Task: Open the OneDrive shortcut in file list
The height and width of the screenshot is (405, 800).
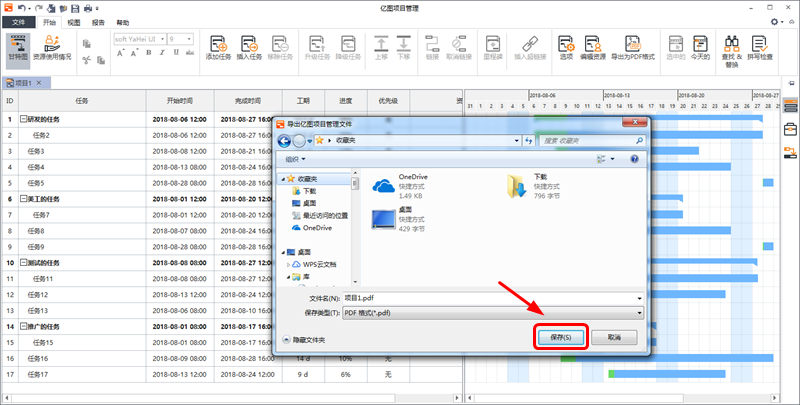Action: pyautogui.click(x=401, y=186)
